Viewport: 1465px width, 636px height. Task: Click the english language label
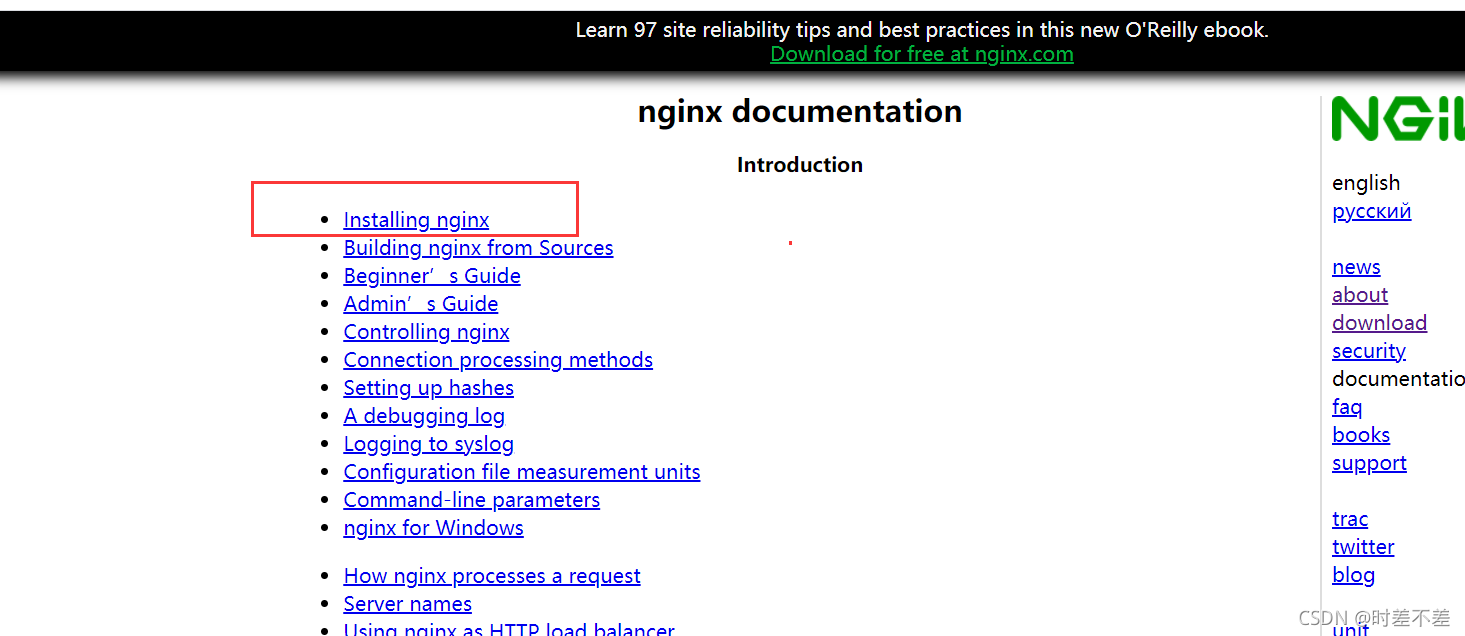1366,183
